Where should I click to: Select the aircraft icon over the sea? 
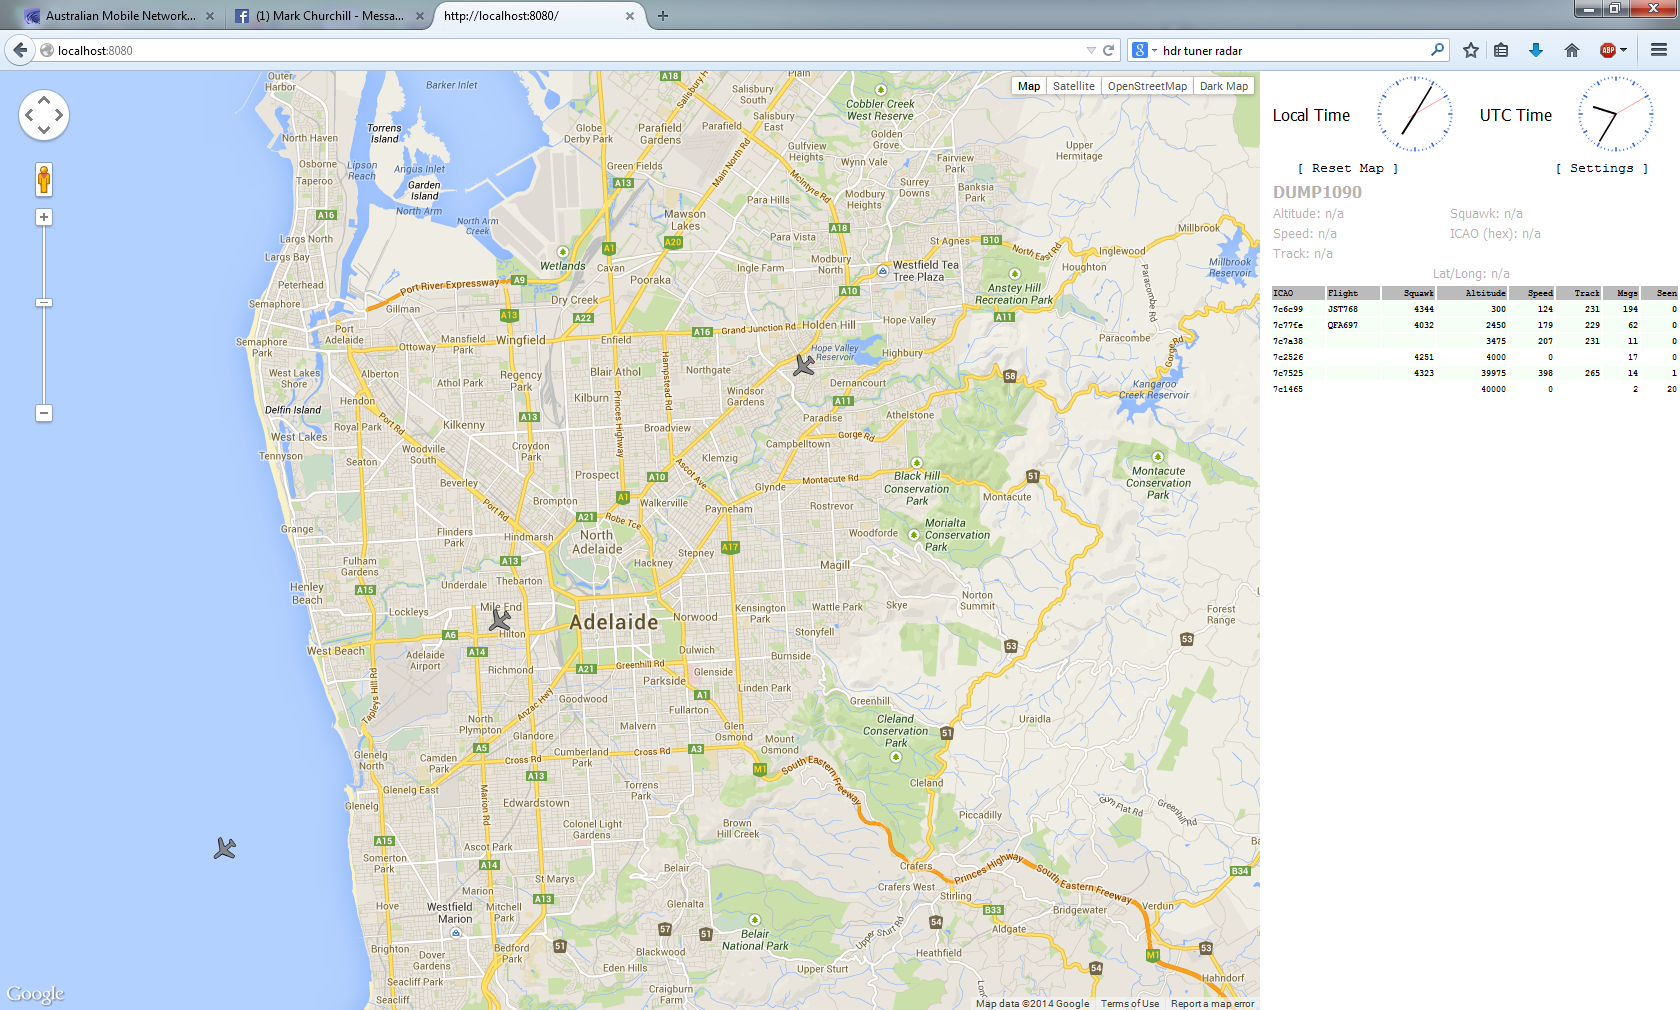pos(225,849)
